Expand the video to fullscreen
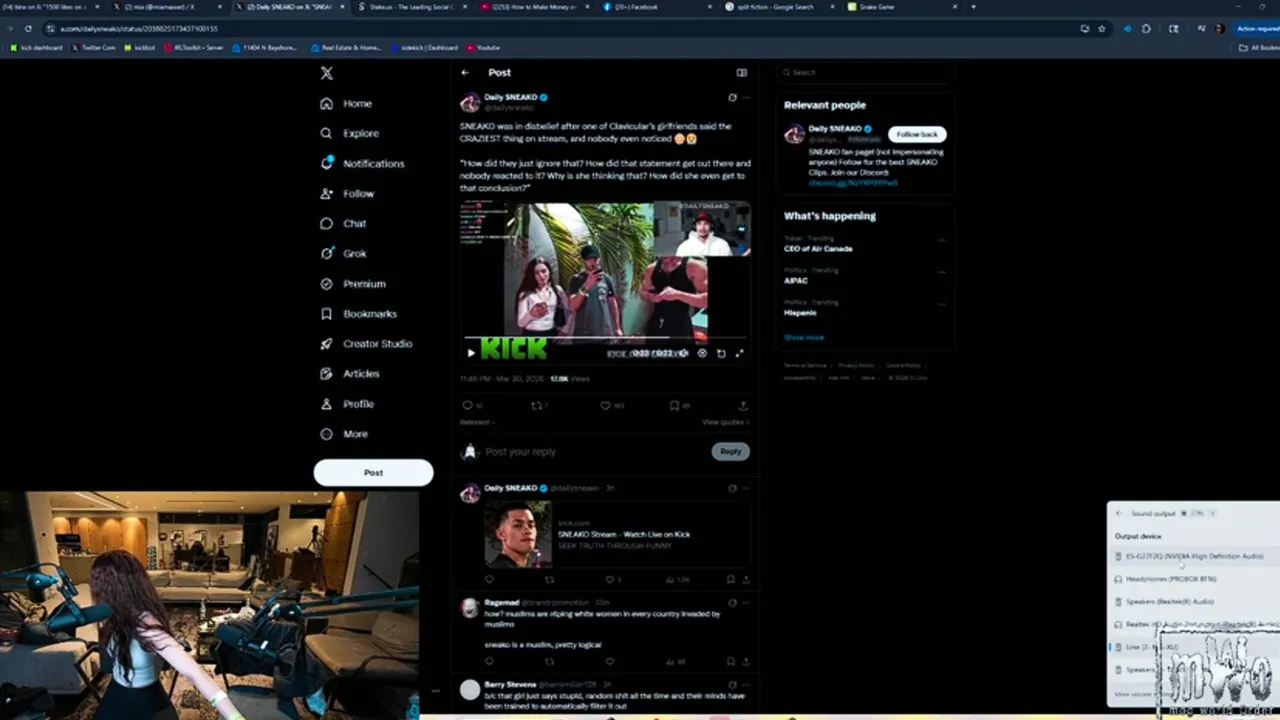The image size is (1280, 720). tap(739, 353)
